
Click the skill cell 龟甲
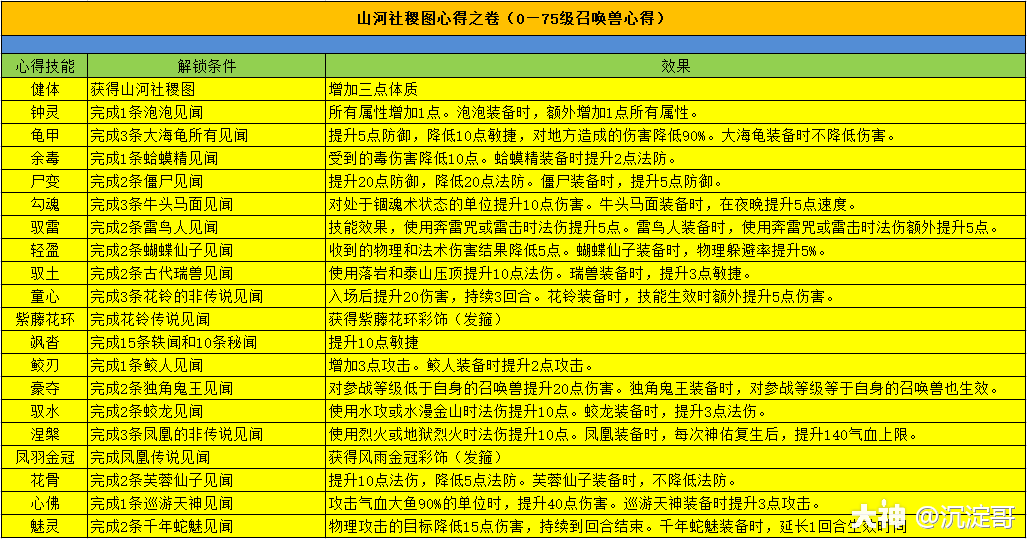45,135
